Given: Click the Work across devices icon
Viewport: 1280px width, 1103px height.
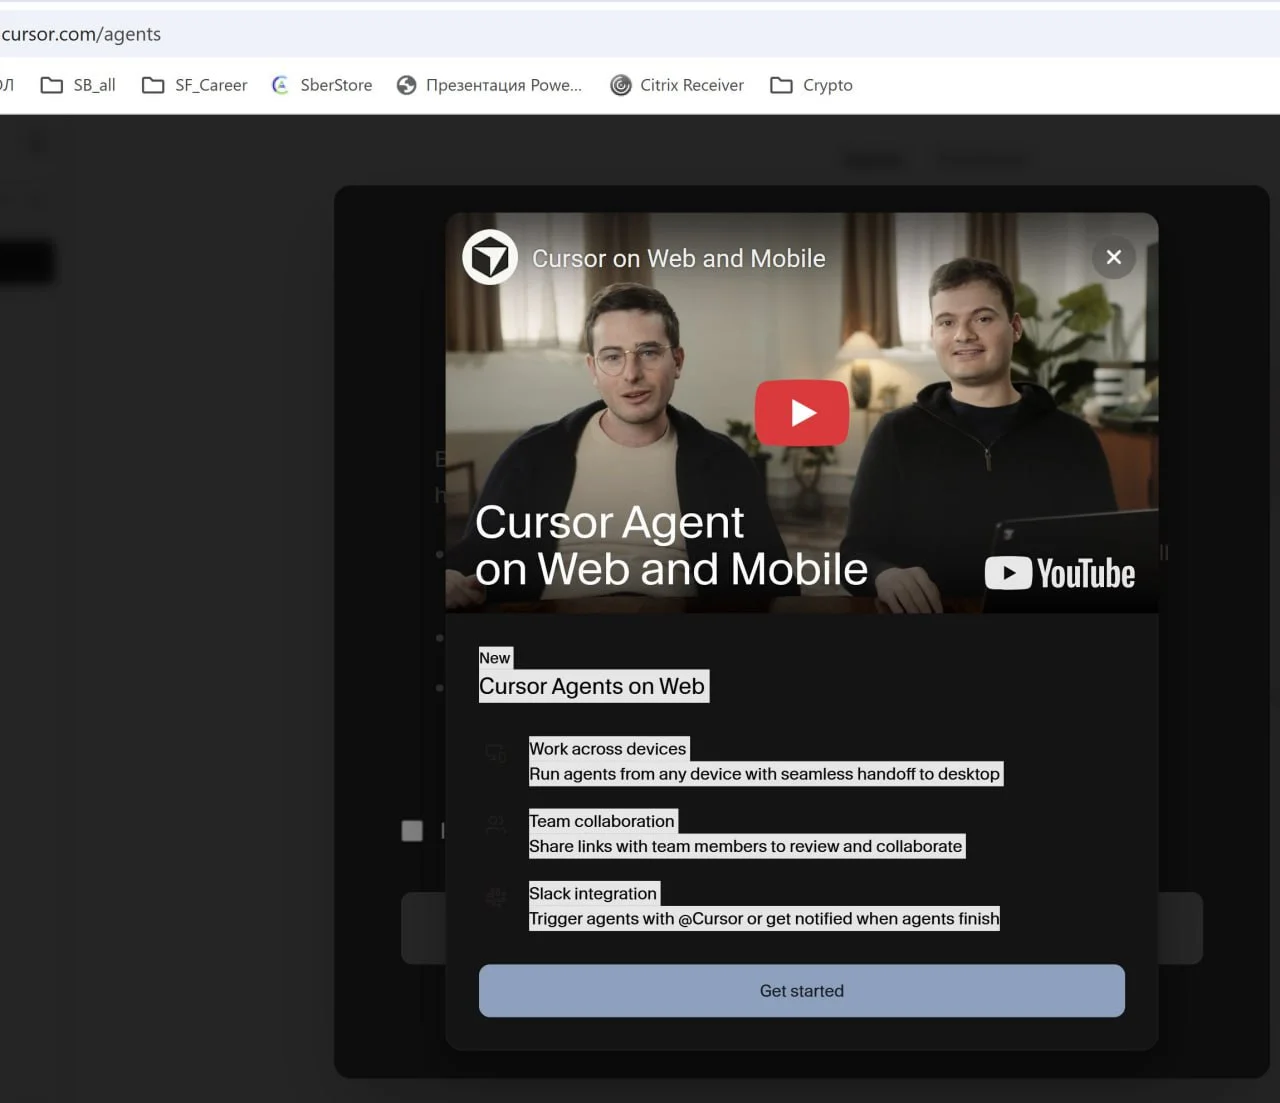Looking at the screenshot, I should click(496, 754).
